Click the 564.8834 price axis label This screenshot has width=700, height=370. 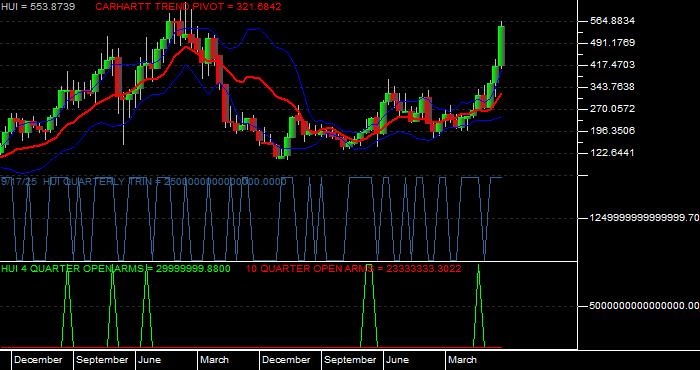coord(612,21)
